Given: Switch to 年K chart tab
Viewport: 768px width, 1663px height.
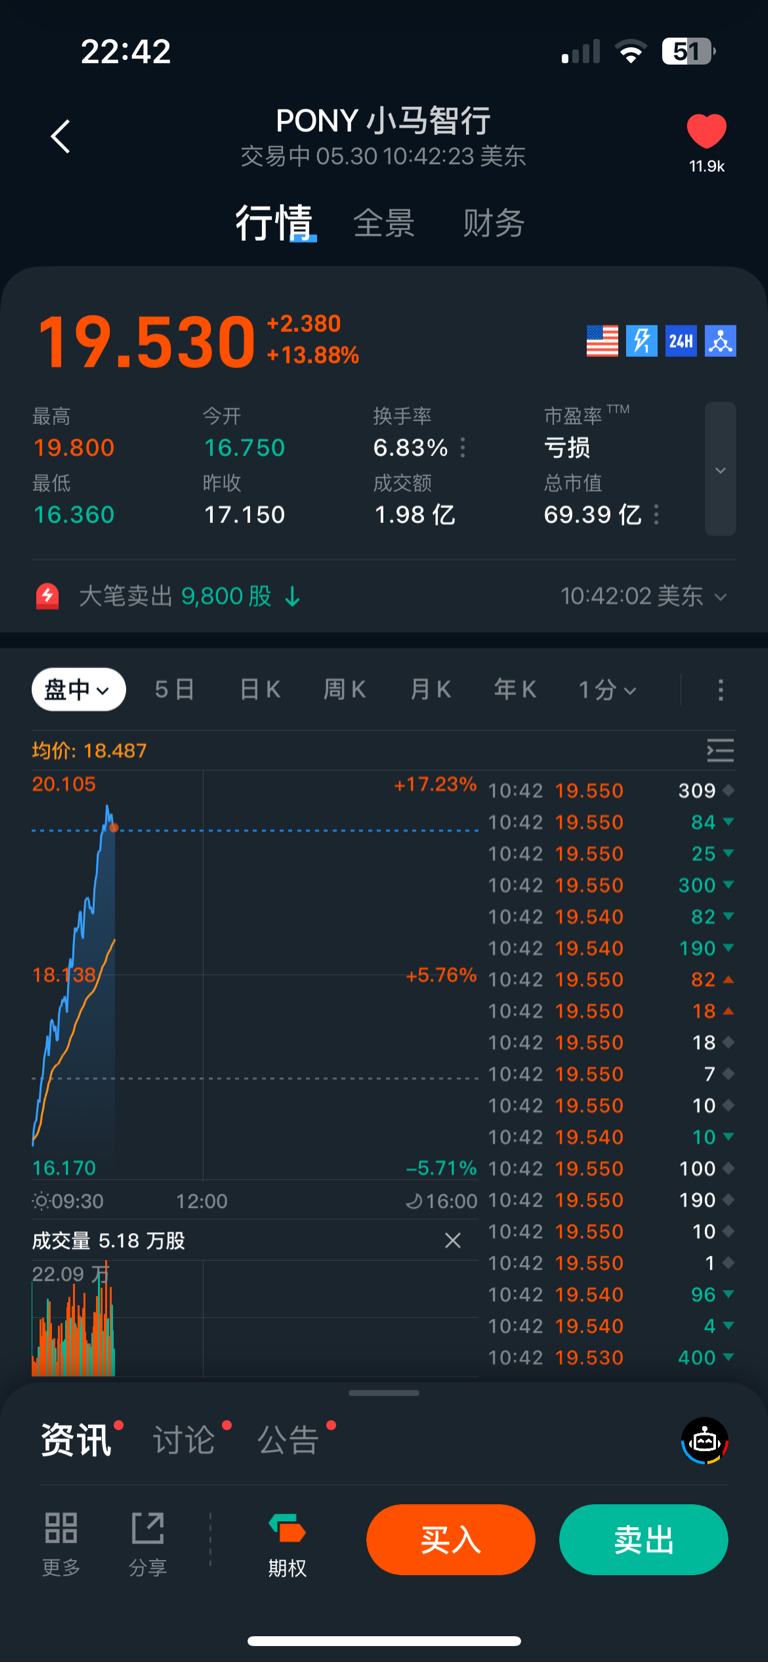Looking at the screenshot, I should [516, 690].
